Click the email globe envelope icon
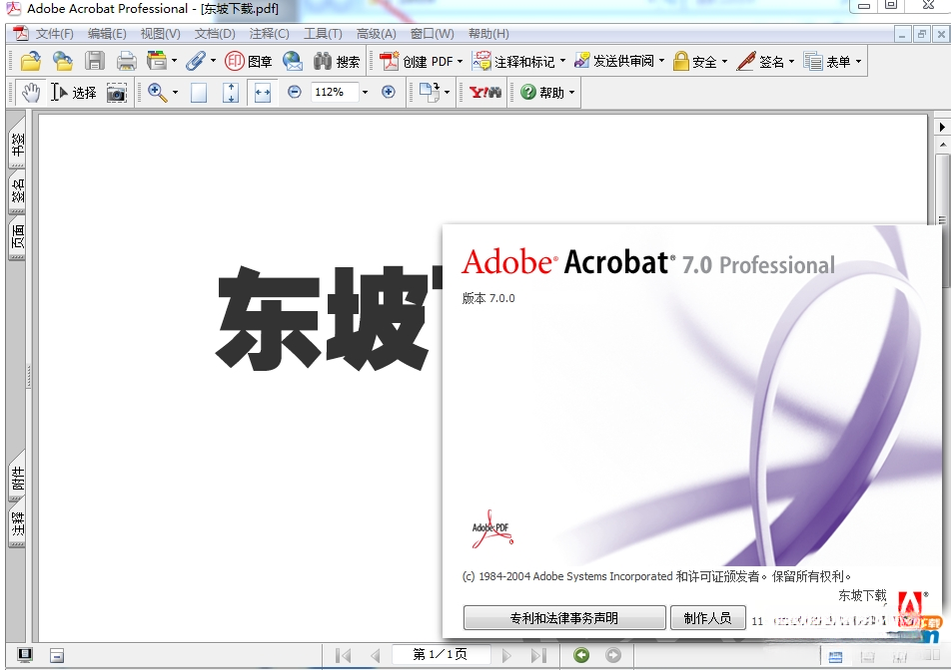951x670 pixels. pos(292,61)
